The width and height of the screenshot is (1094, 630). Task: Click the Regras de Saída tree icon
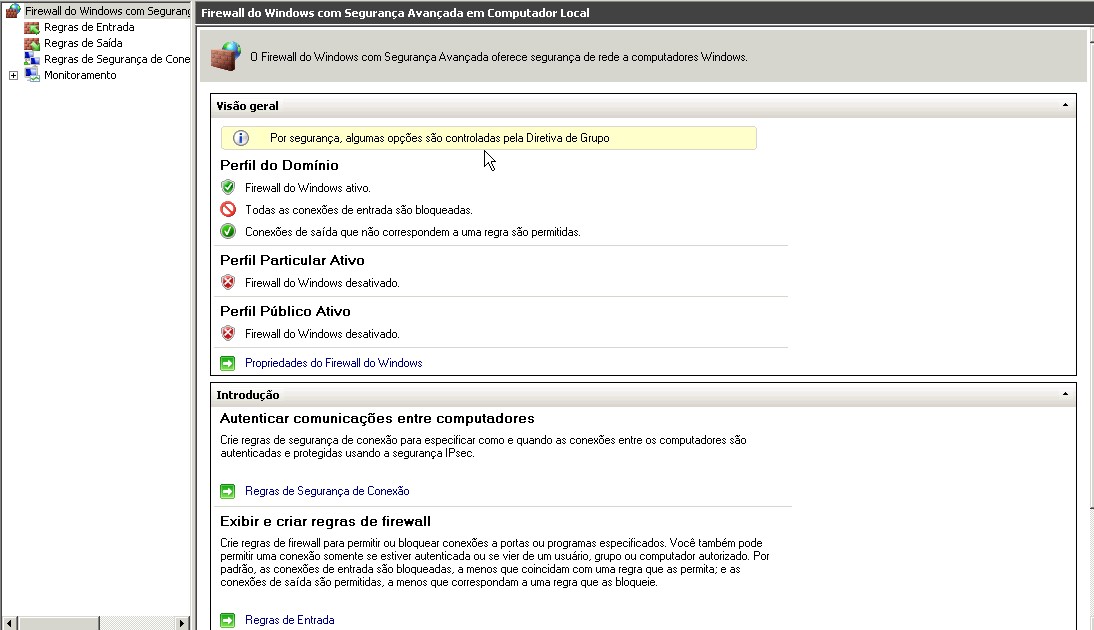(x=31, y=44)
